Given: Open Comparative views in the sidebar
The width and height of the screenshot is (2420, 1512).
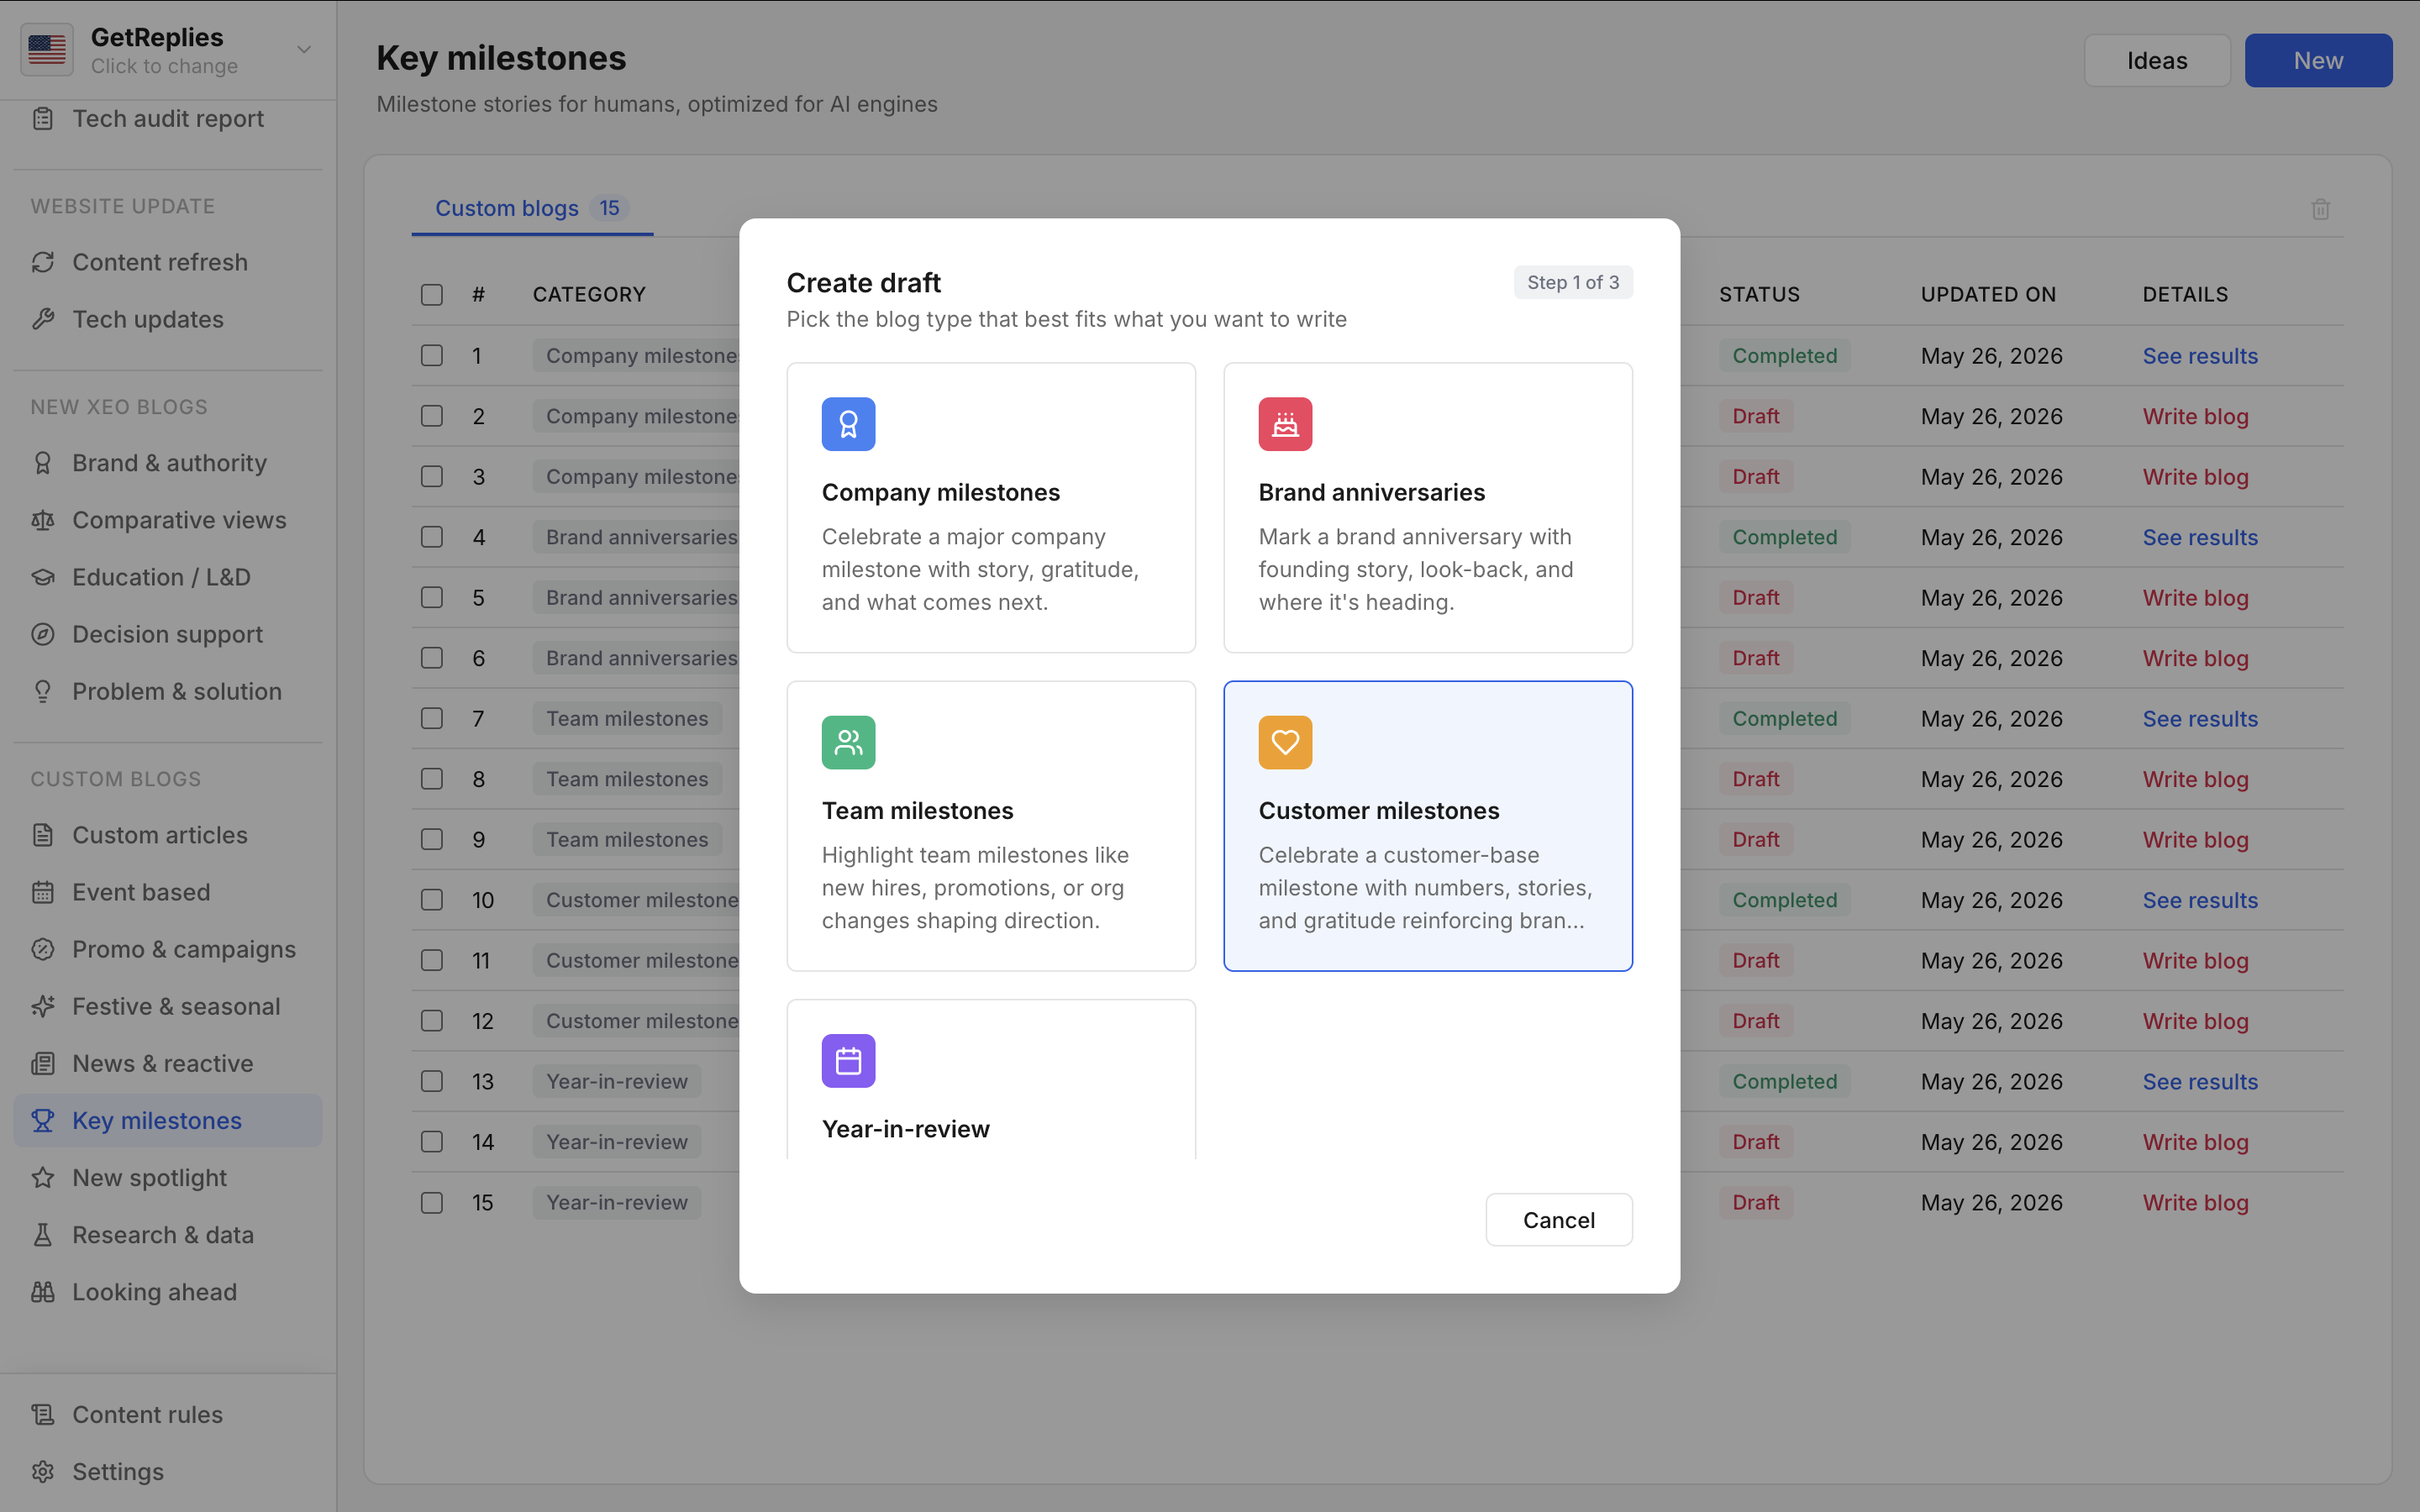Looking at the screenshot, I should click(168, 520).
